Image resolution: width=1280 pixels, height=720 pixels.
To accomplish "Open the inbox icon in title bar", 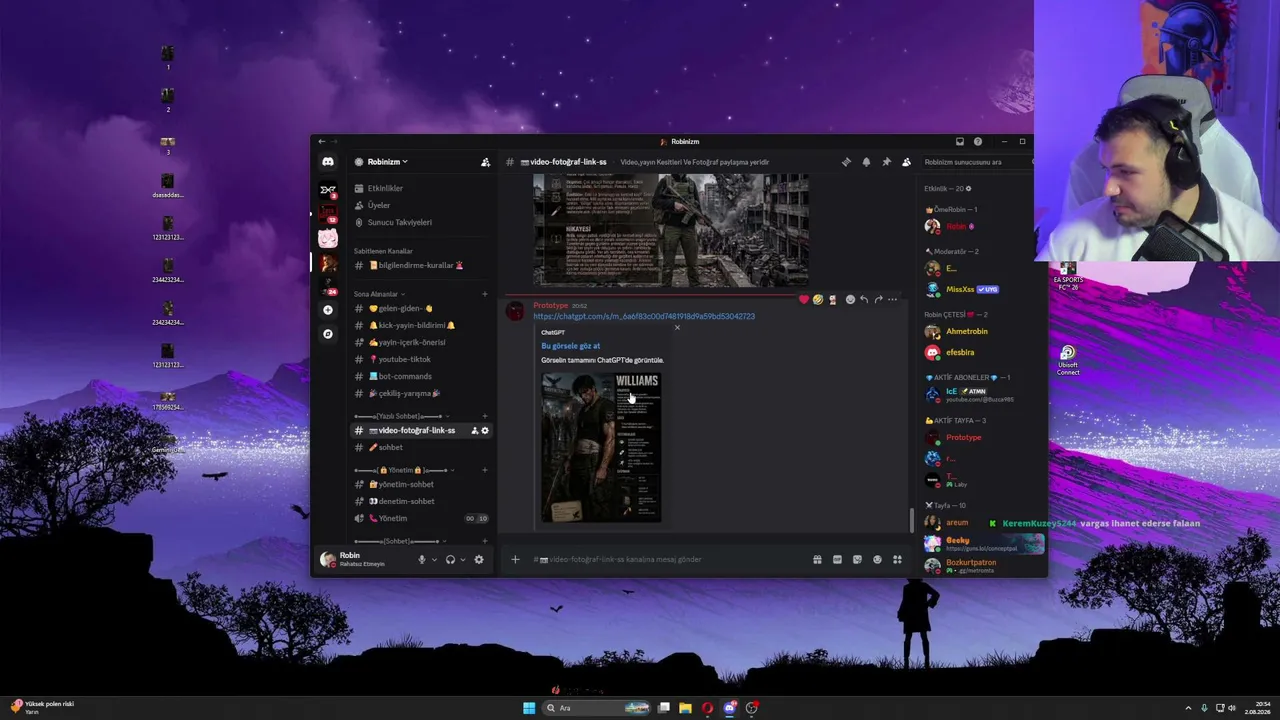I will [960, 142].
